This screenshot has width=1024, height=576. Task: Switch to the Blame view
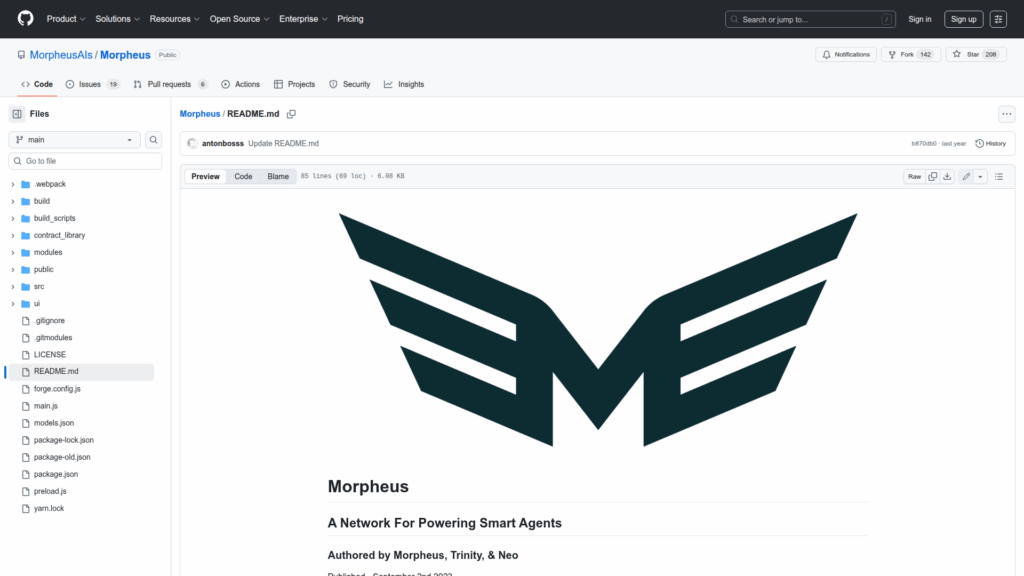coord(278,176)
